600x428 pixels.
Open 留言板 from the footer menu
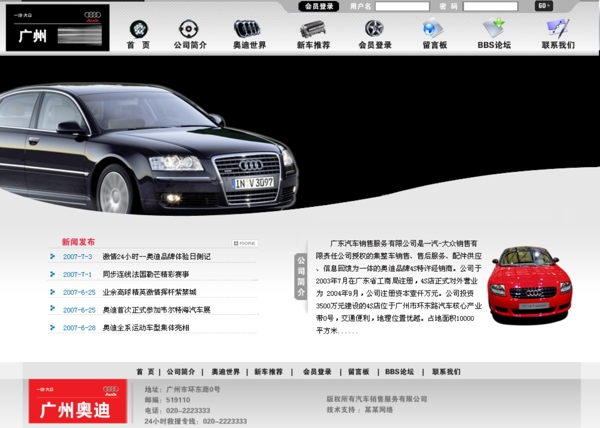tap(359, 372)
